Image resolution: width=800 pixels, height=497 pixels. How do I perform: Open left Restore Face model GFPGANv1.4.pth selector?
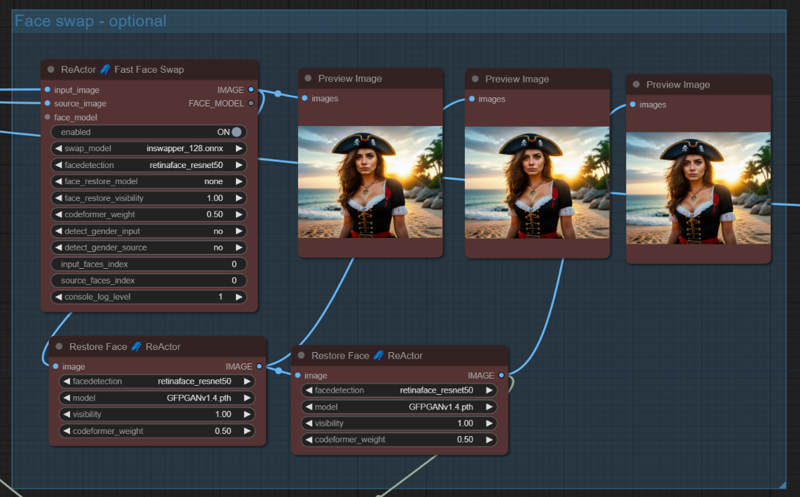pyautogui.click(x=157, y=397)
